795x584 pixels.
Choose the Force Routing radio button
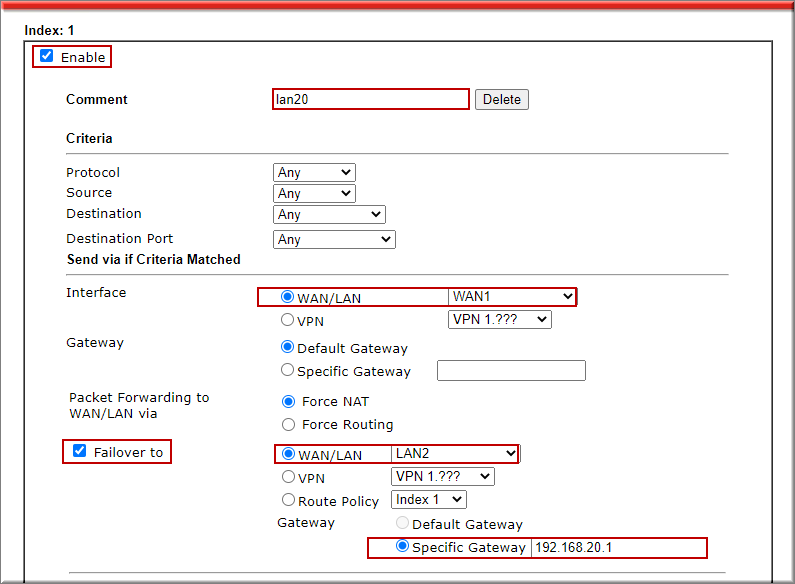click(x=288, y=424)
